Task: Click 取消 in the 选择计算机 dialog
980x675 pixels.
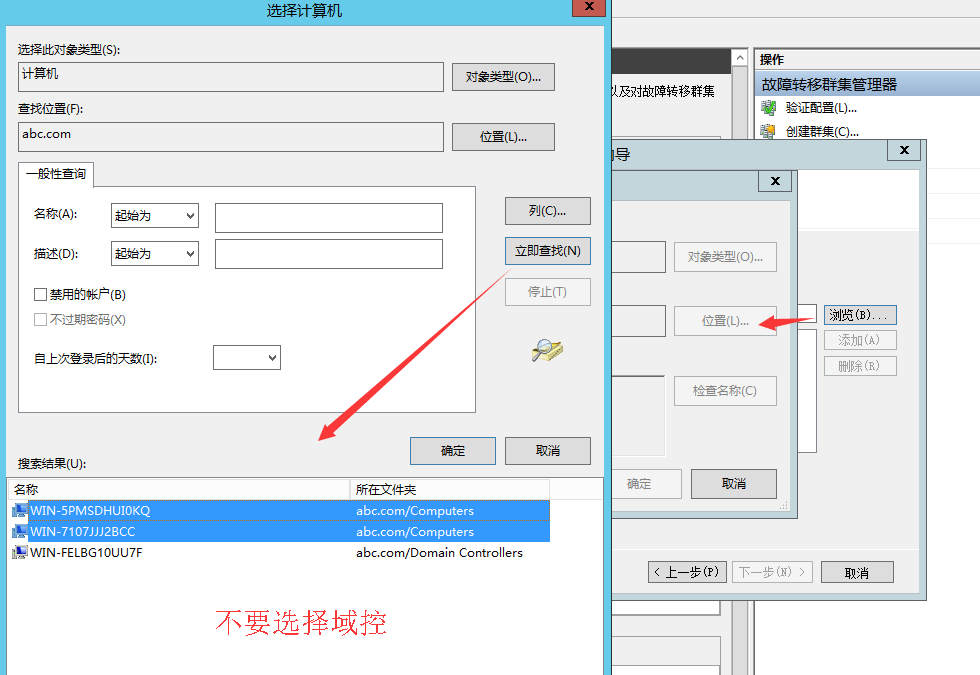Action: click(x=548, y=451)
